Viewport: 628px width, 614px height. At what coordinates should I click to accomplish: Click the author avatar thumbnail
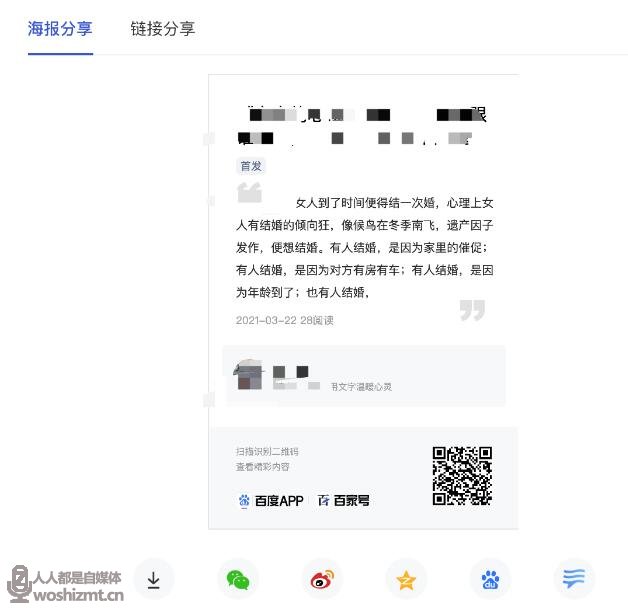pyautogui.click(x=248, y=374)
